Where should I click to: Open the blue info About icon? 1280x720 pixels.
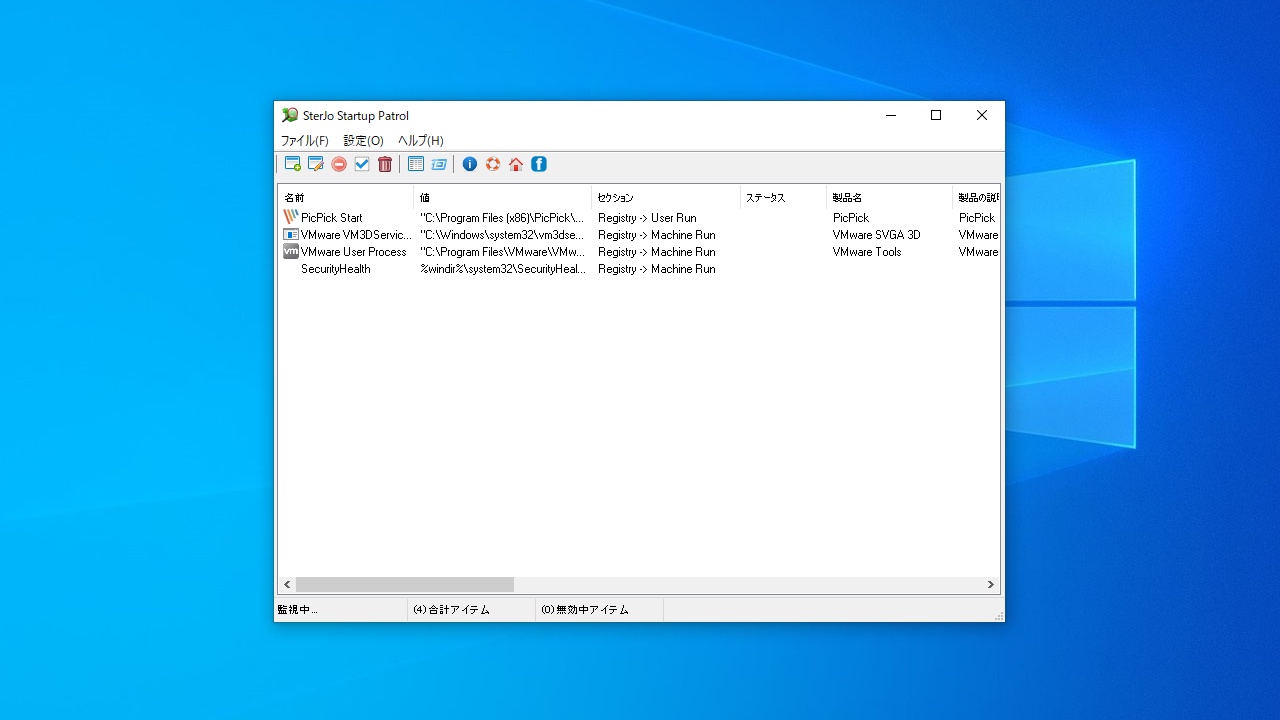click(470, 164)
